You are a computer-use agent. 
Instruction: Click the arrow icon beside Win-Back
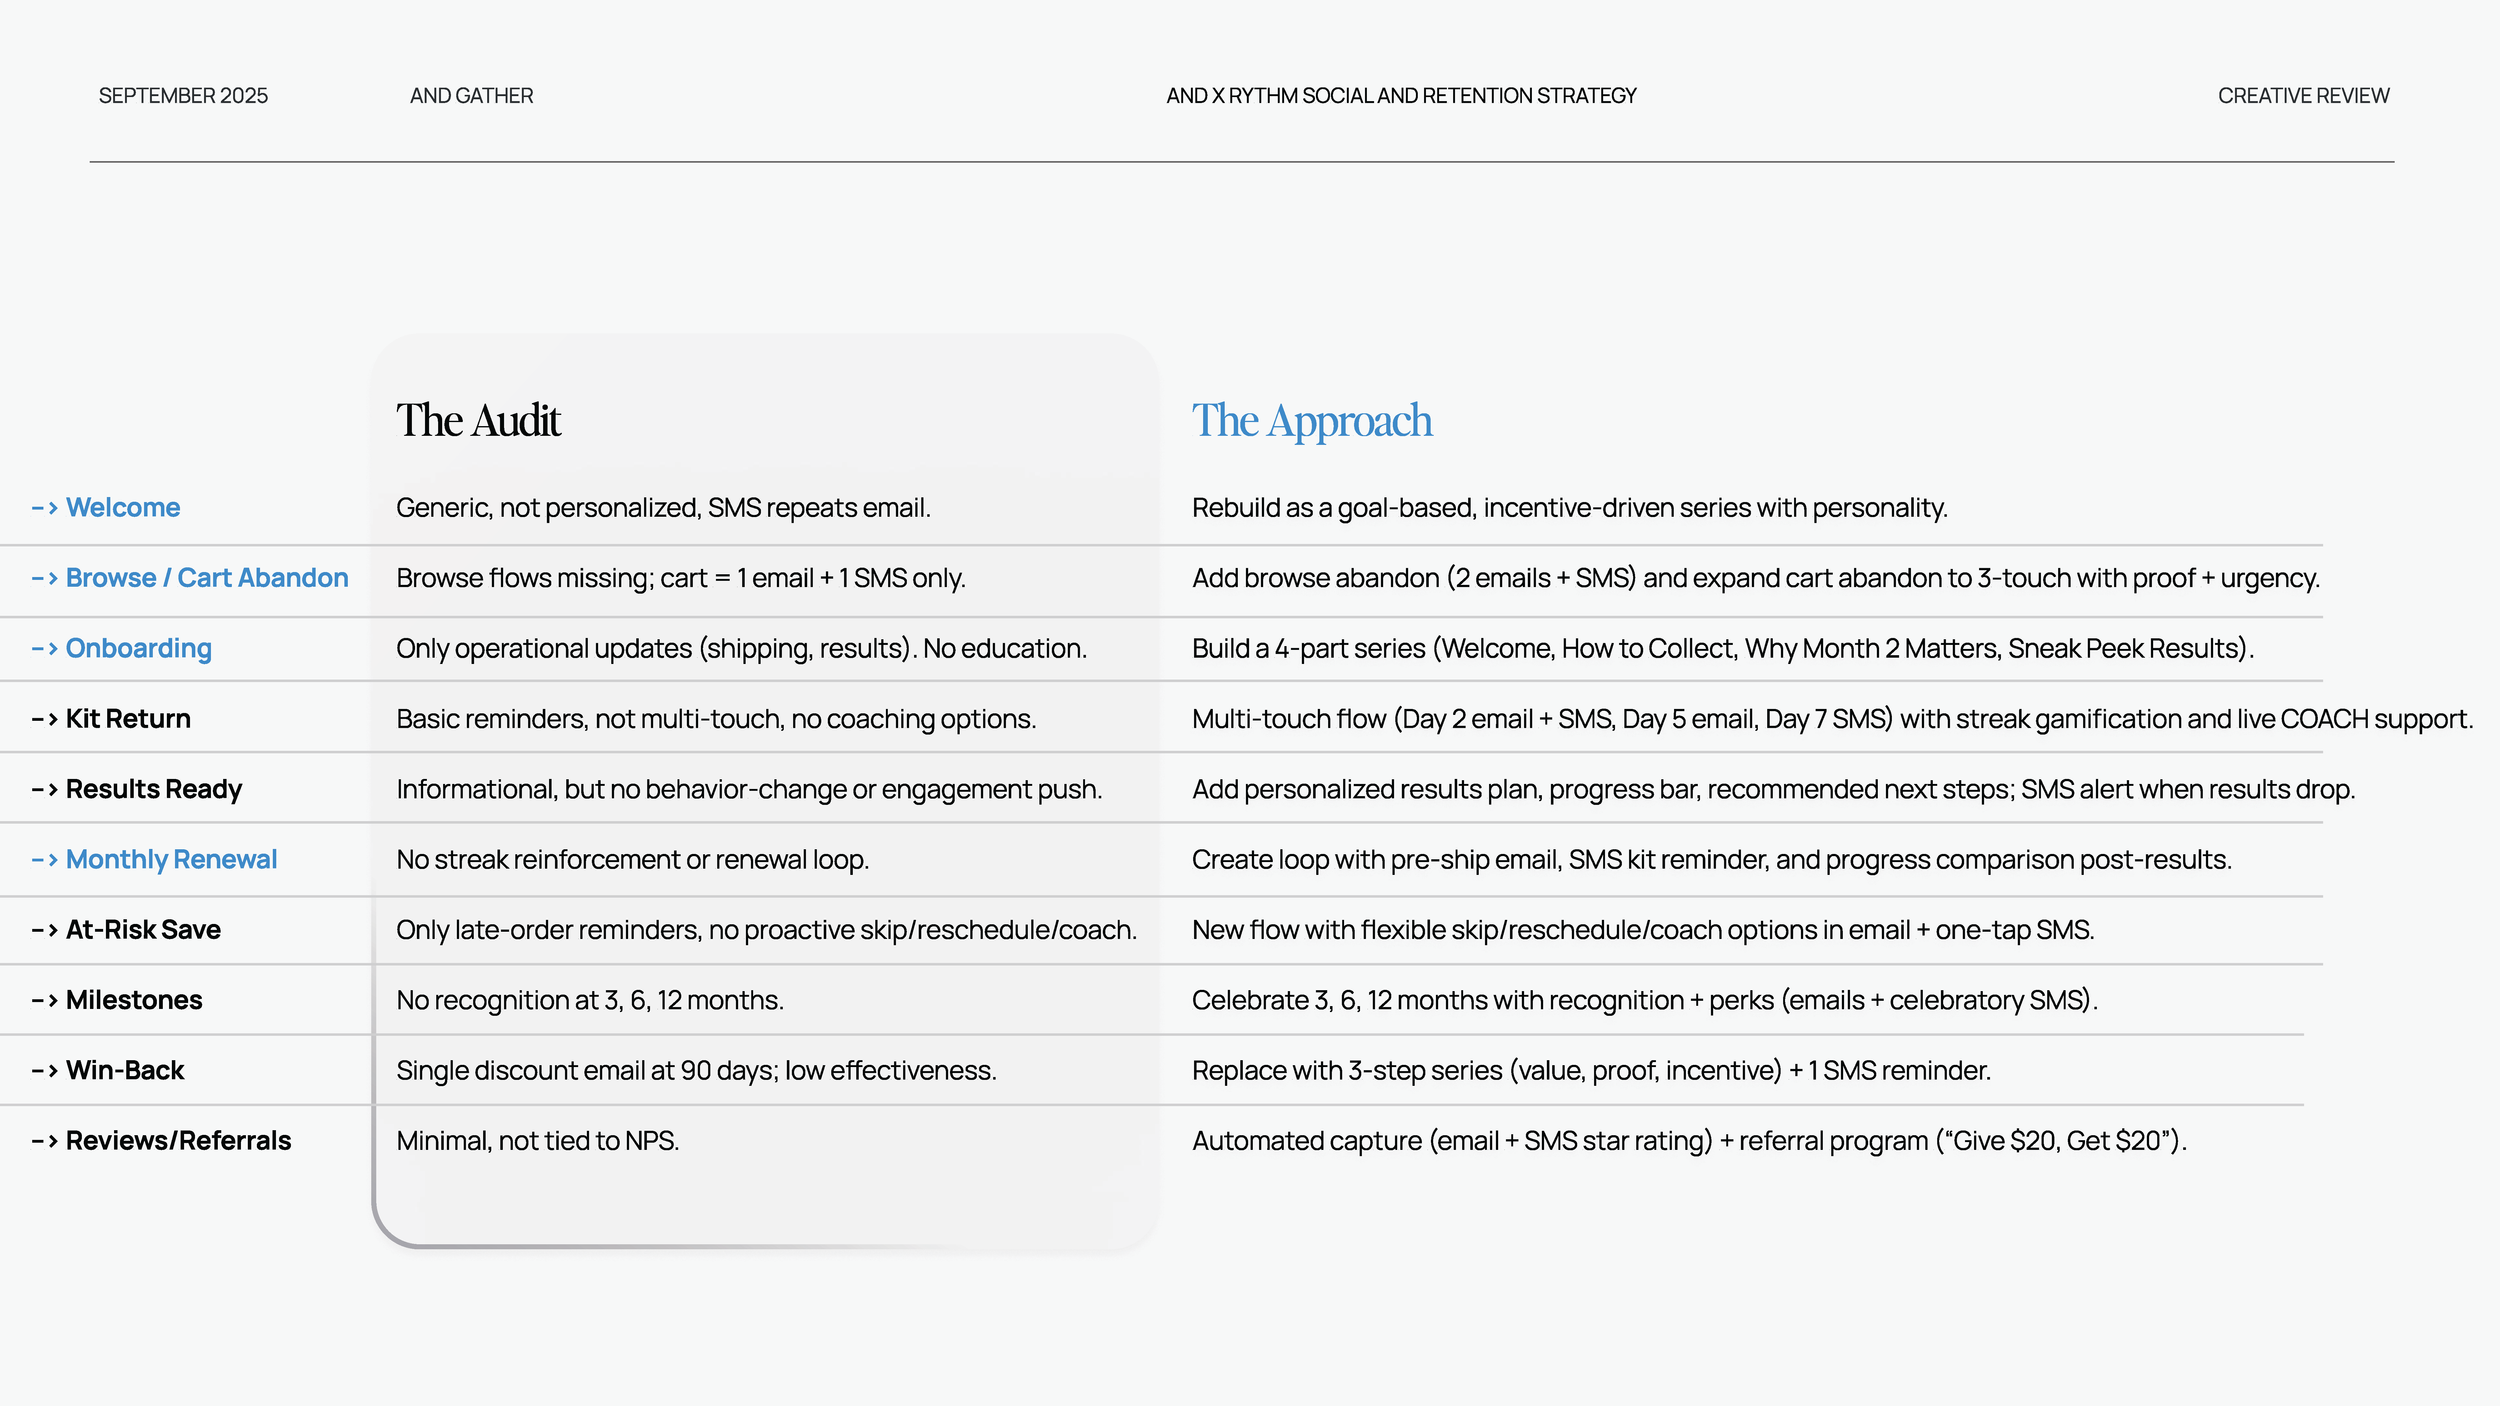click(x=44, y=1071)
